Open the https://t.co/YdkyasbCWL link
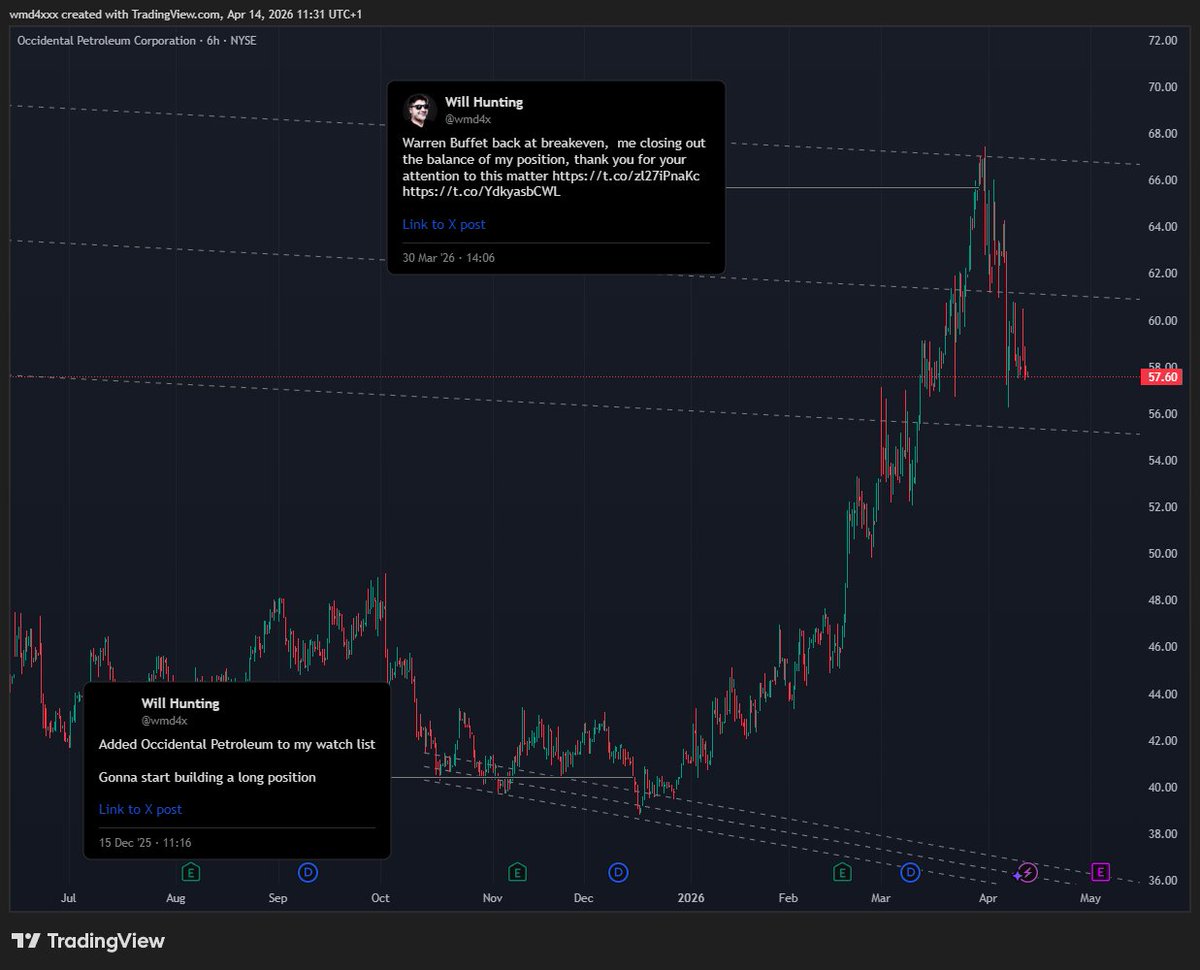 [x=482, y=192]
